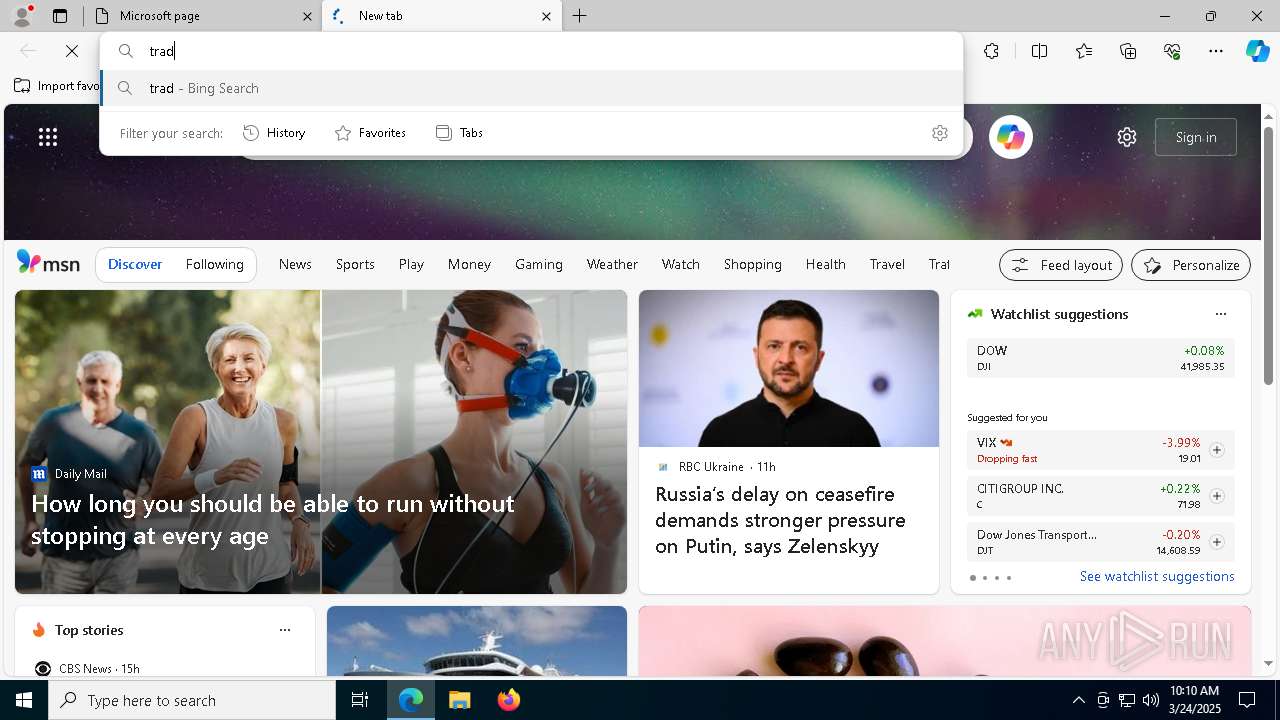Select the Discover feed tab
This screenshot has width=1280, height=720.
(135, 264)
